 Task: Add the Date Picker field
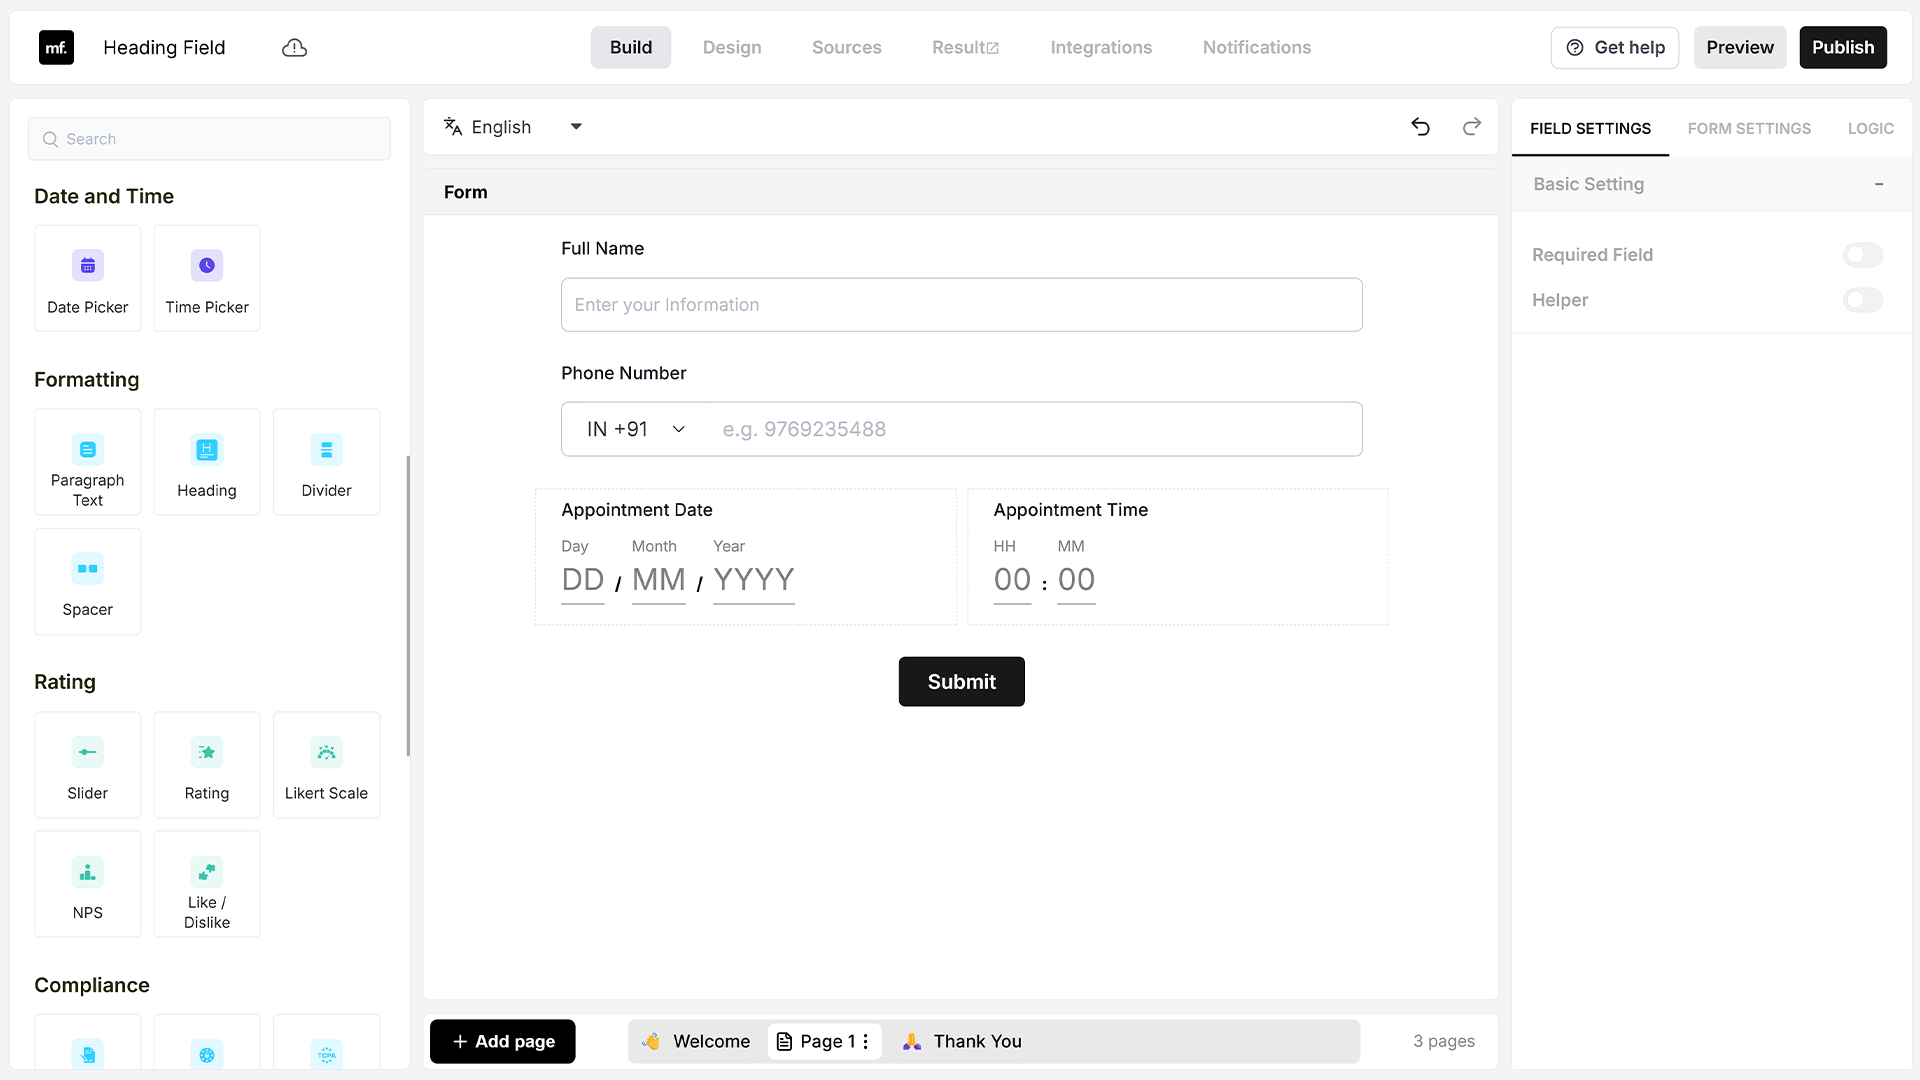click(88, 278)
